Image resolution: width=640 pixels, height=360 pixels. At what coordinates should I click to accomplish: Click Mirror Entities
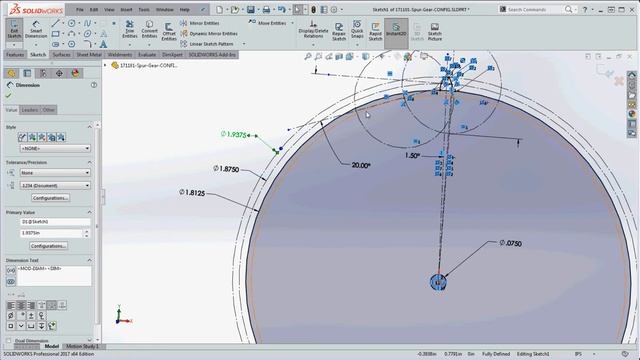[x=200, y=23]
